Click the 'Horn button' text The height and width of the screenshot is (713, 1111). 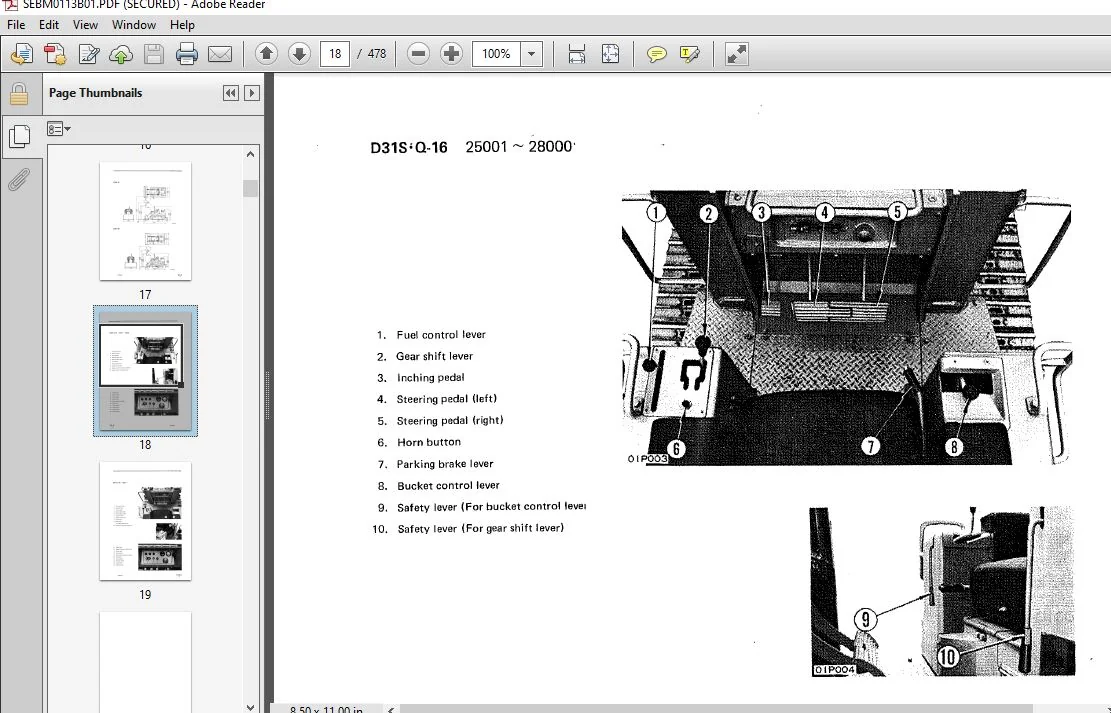[x=429, y=442]
